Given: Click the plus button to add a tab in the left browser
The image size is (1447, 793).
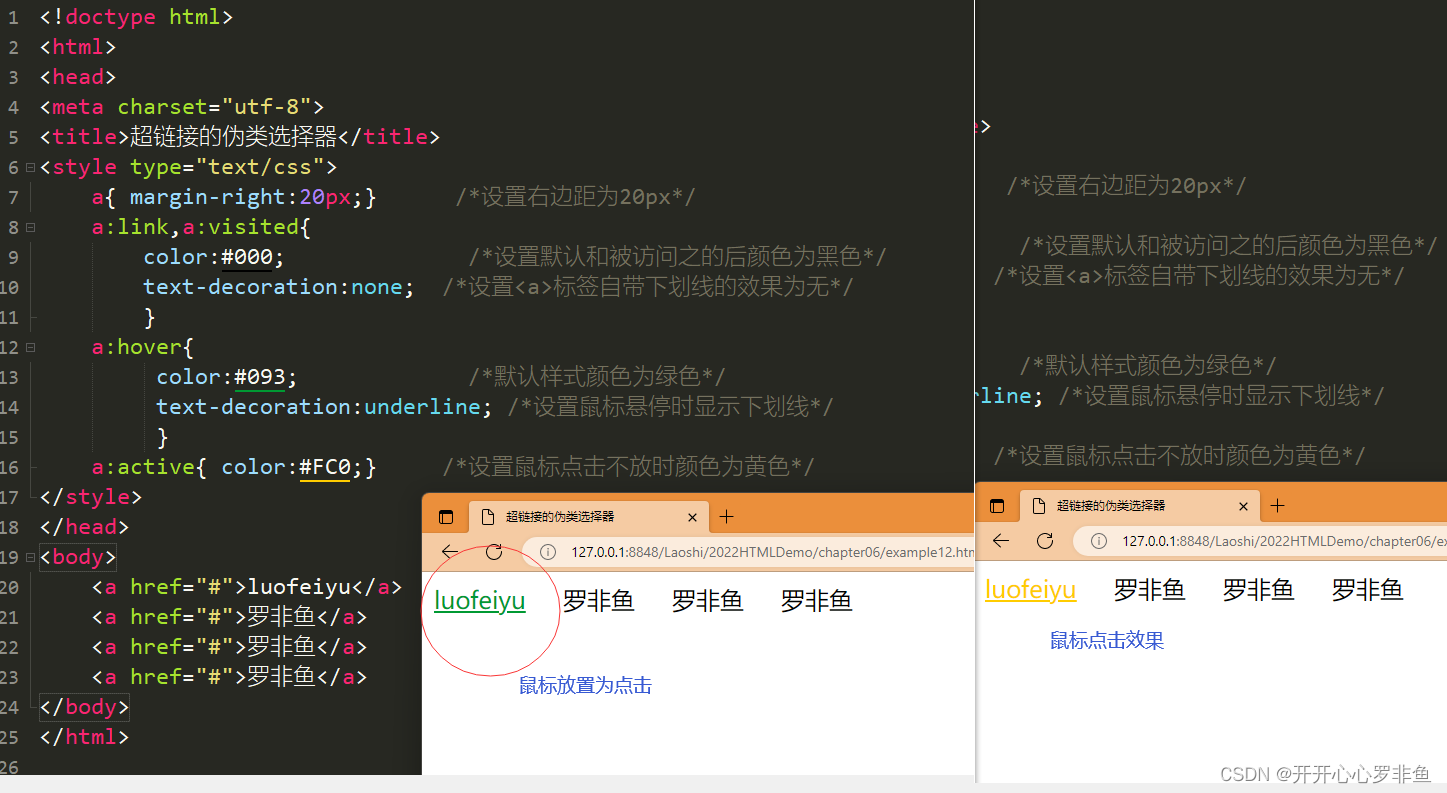Looking at the screenshot, I should pos(726,516).
